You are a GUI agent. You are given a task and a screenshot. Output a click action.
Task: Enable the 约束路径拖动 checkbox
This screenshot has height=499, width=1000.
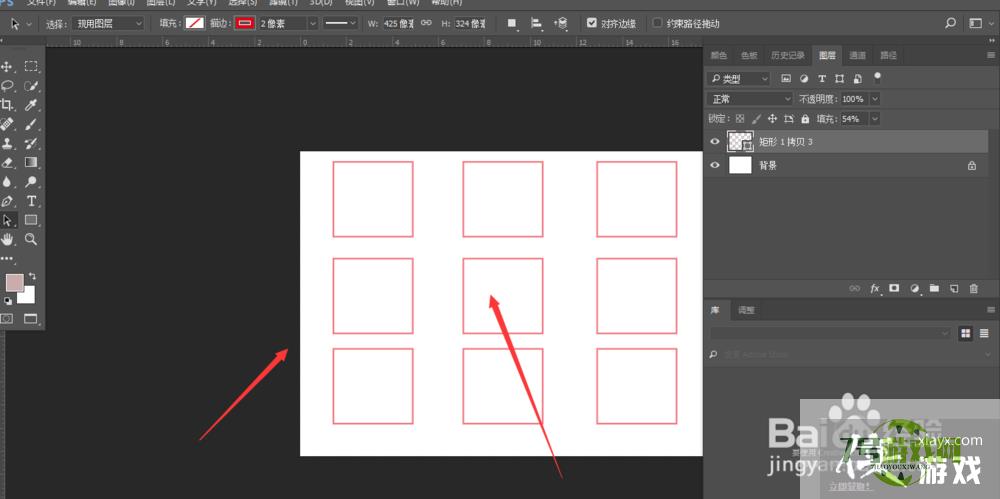tap(658, 23)
